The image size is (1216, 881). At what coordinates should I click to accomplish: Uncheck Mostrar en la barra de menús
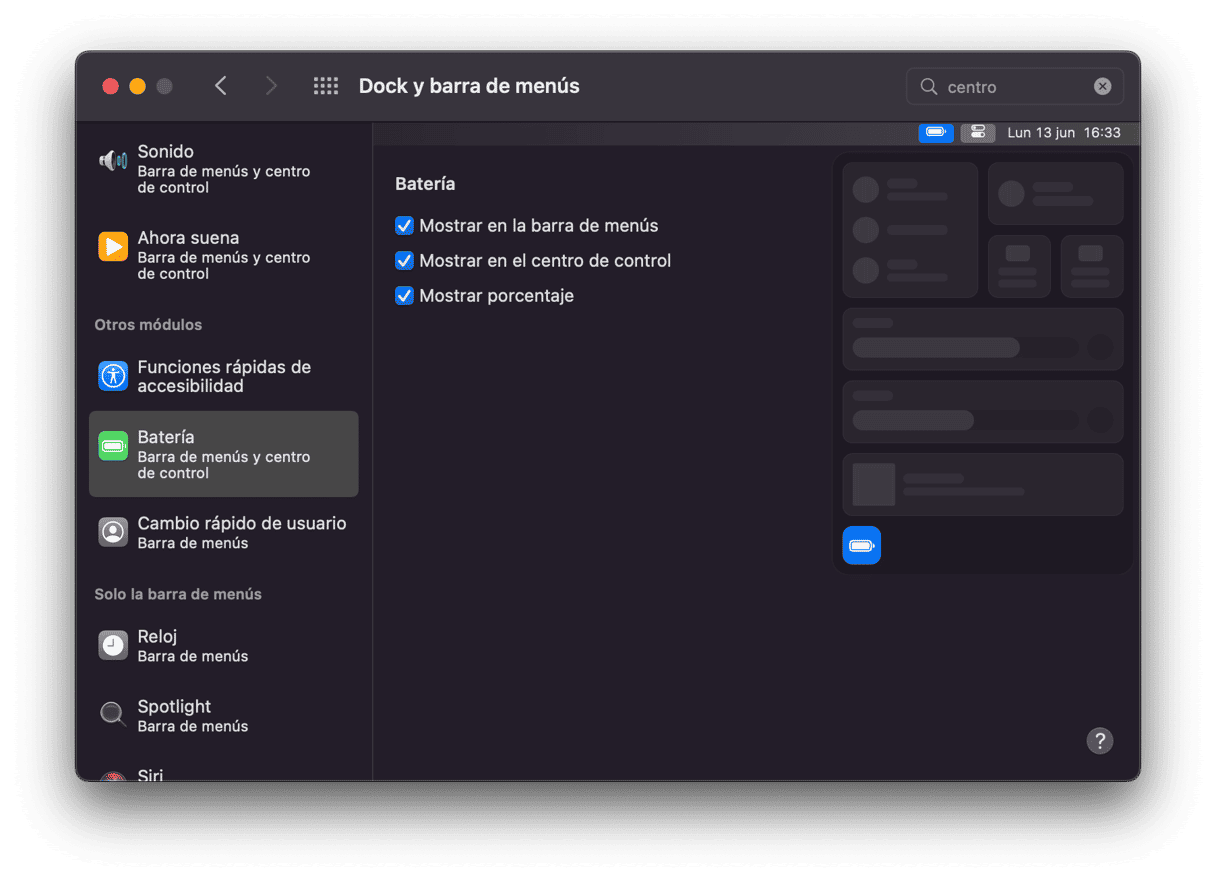[404, 226]
